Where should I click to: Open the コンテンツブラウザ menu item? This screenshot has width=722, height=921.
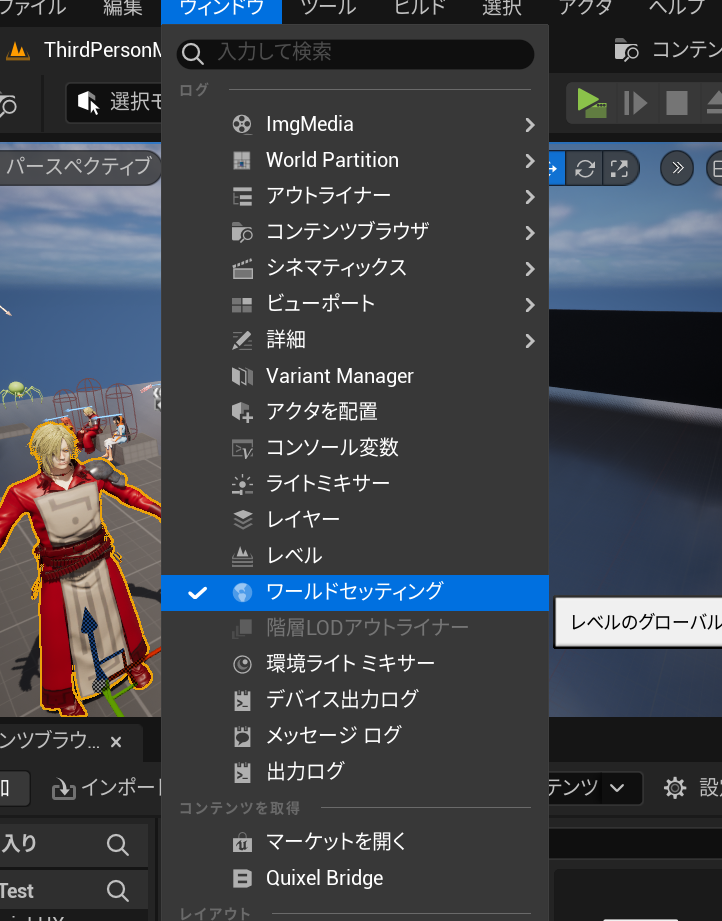(x=355, y=232)
